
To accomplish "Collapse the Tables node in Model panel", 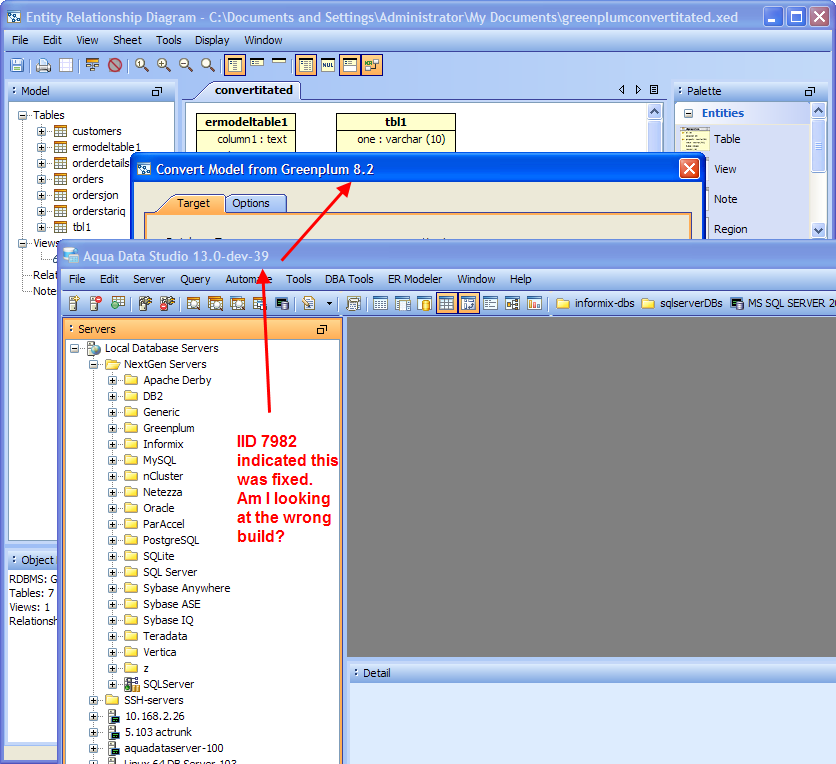I will 22,115.
